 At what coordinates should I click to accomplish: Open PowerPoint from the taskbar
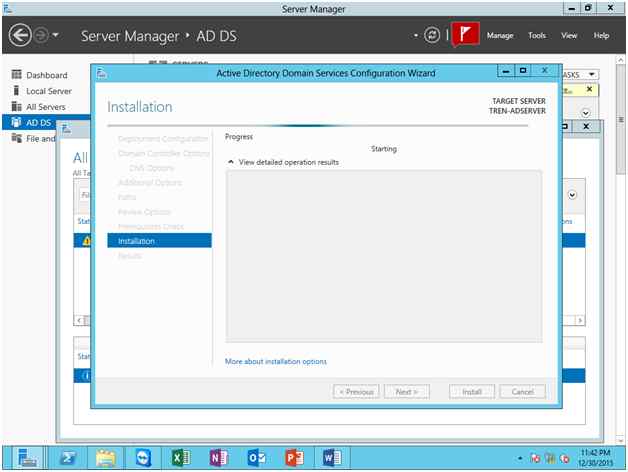(x=294, y=458)
